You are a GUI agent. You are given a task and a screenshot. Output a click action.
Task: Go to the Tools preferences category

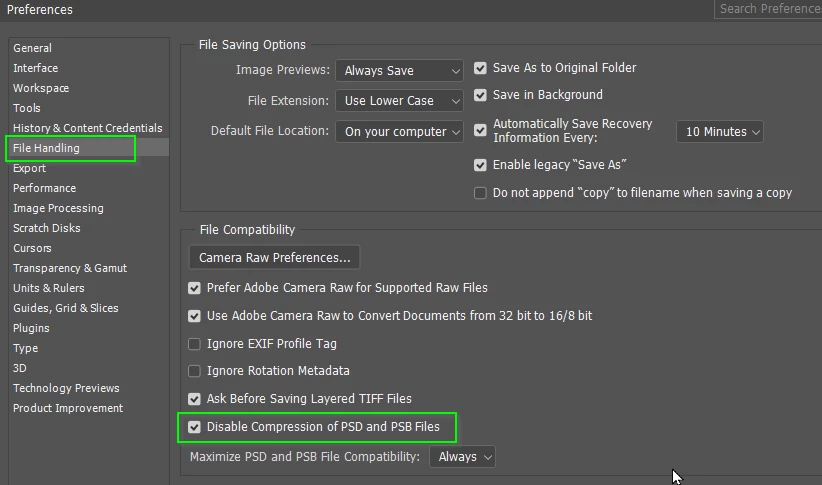pyautogui.click(x=27, y=108)
